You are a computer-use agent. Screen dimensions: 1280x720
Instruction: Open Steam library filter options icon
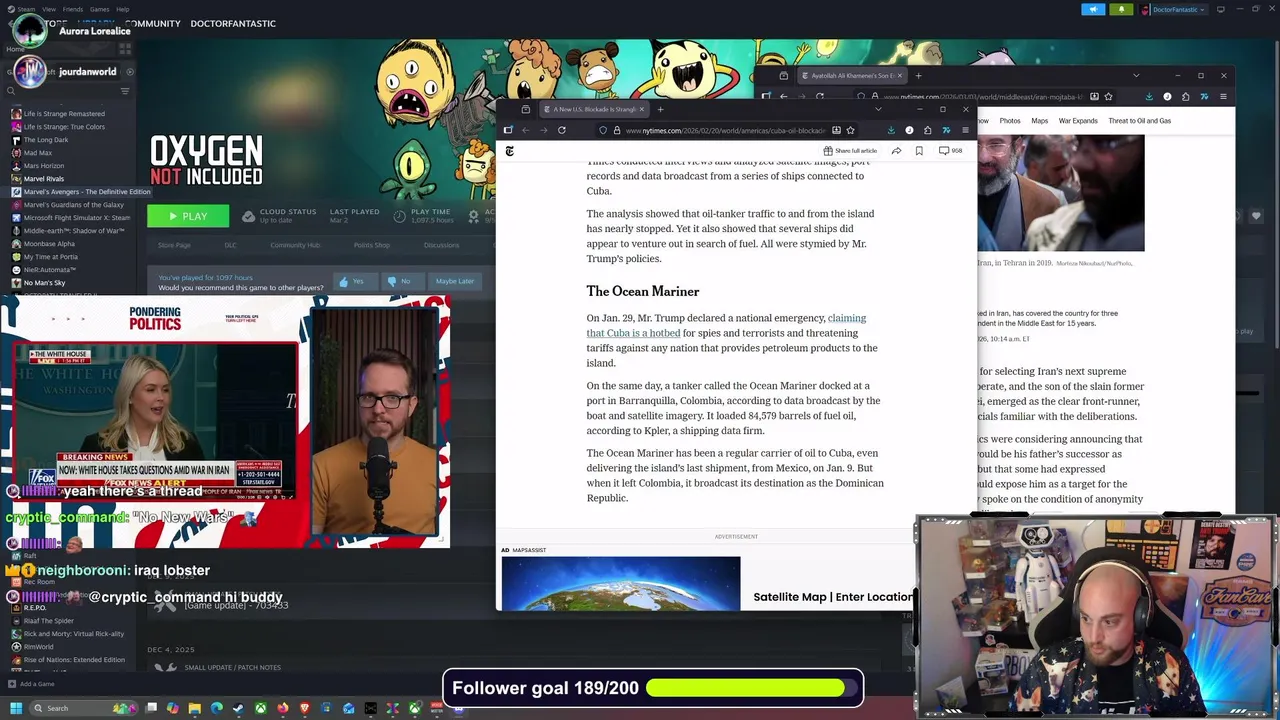(125, 91)
